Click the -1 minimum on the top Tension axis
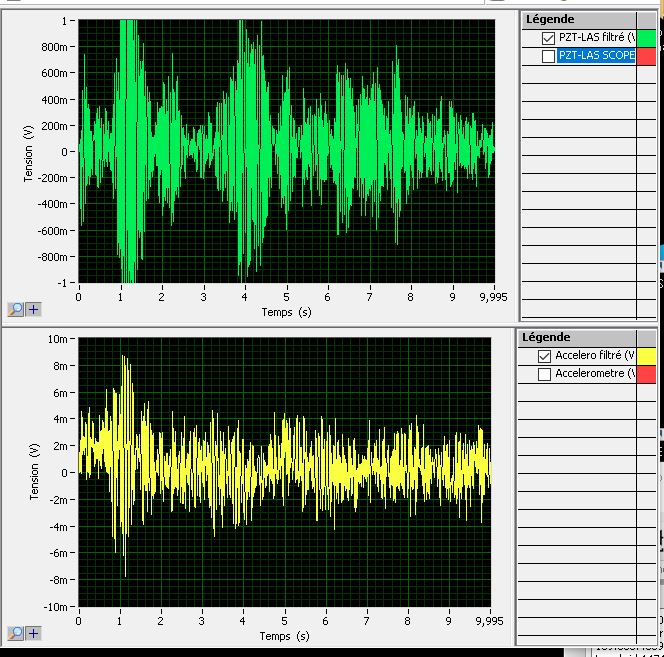This screenshot has width=664, height=657. pos(66,283)
